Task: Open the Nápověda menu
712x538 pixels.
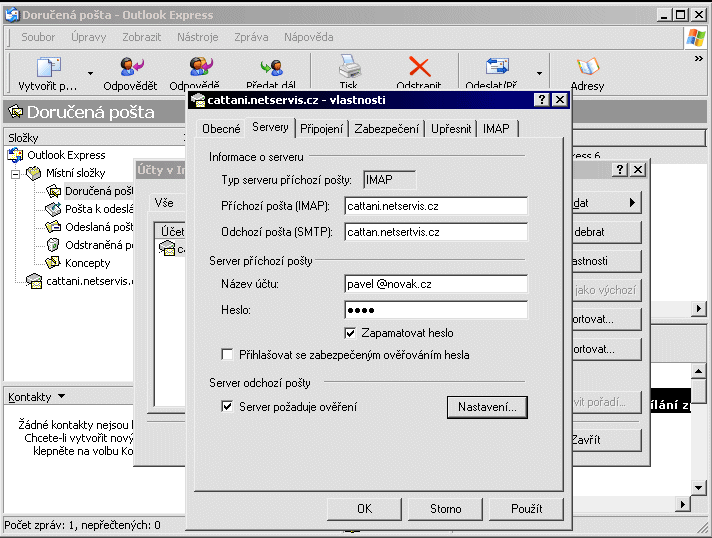Action: pyautogui.click(x=309, y=37)
